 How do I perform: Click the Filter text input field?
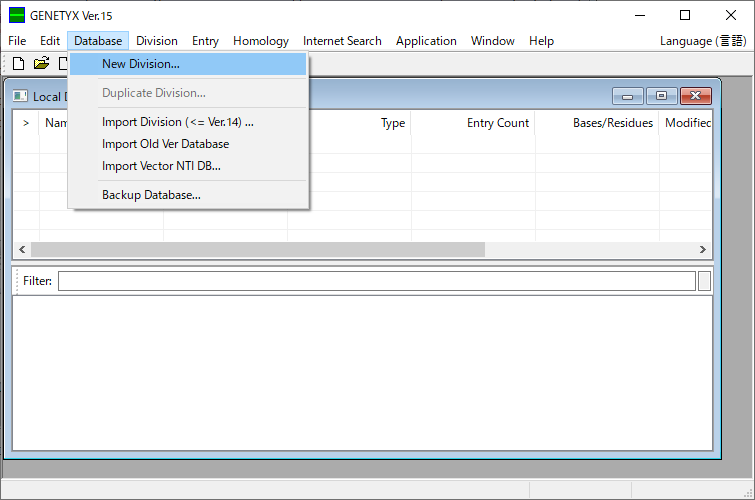pos(377,281)
